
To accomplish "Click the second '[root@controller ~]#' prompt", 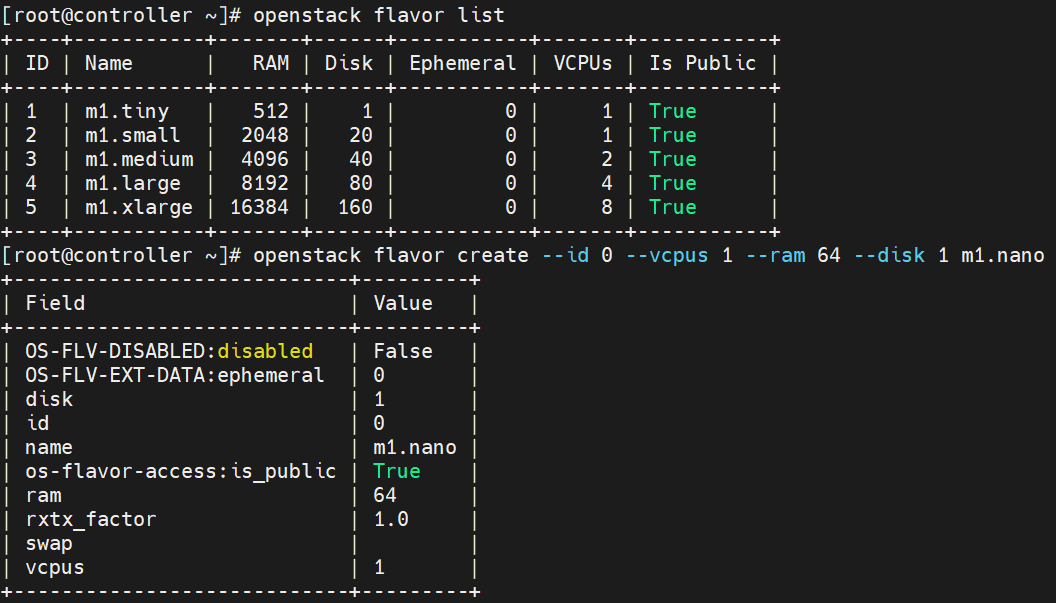I will coord(121,255).
